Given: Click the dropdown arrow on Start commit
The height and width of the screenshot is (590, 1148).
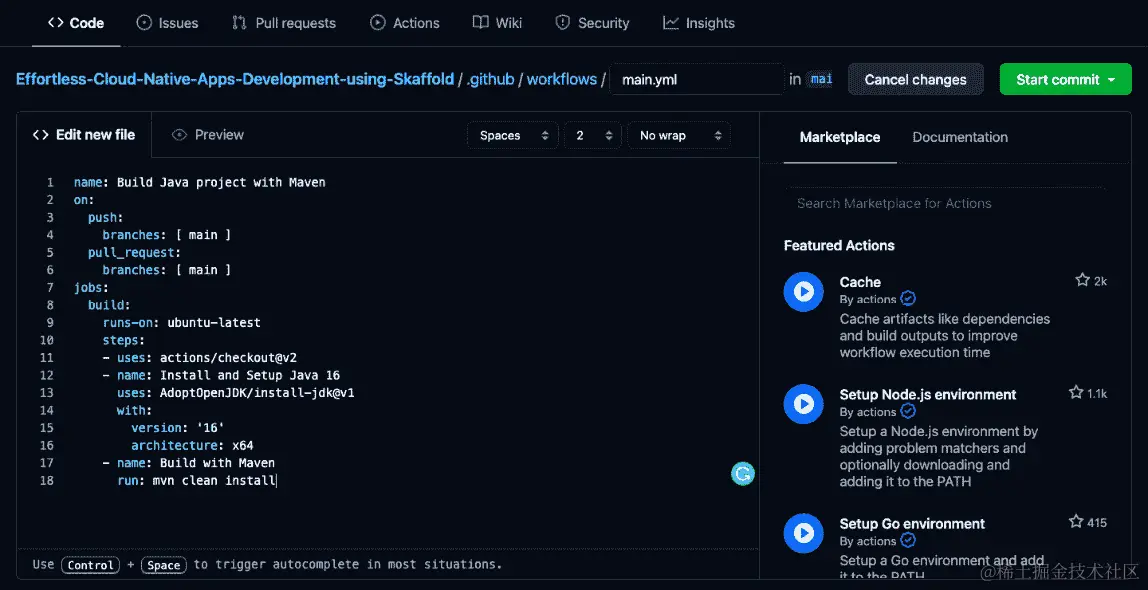Looking at the screenshot, I should (x=1111, y=80).
